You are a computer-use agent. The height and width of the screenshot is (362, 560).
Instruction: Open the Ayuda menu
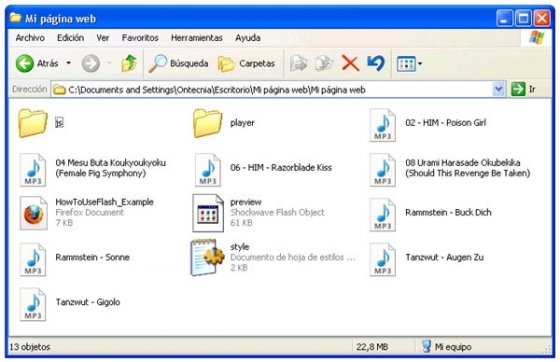[248, 38]
